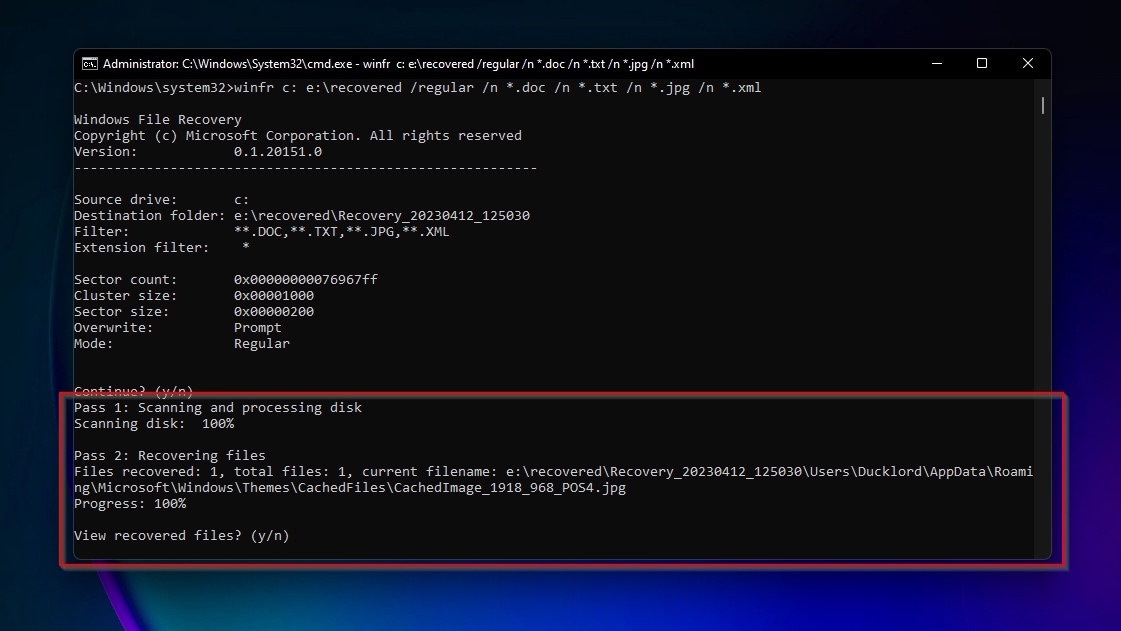The image size is (1121, 631).
Task: Click cluster size value 0x00001000
Action: 274,296
